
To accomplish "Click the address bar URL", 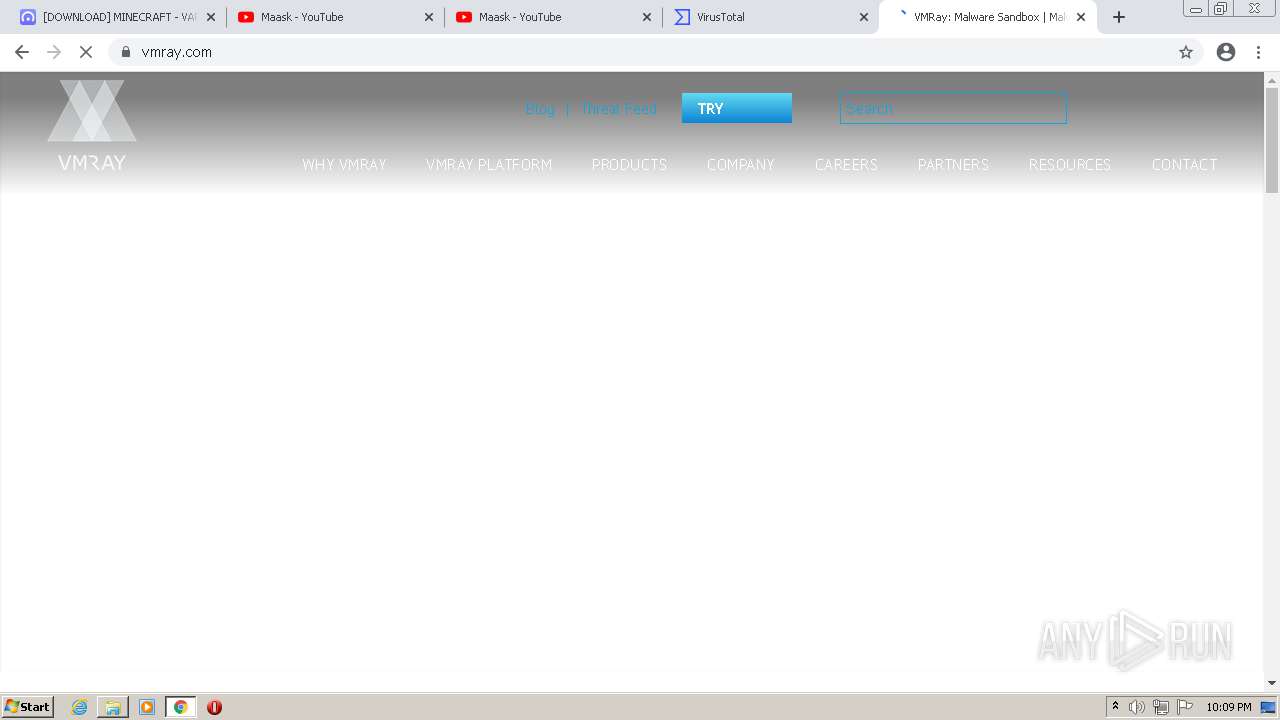I will [176, 52].
